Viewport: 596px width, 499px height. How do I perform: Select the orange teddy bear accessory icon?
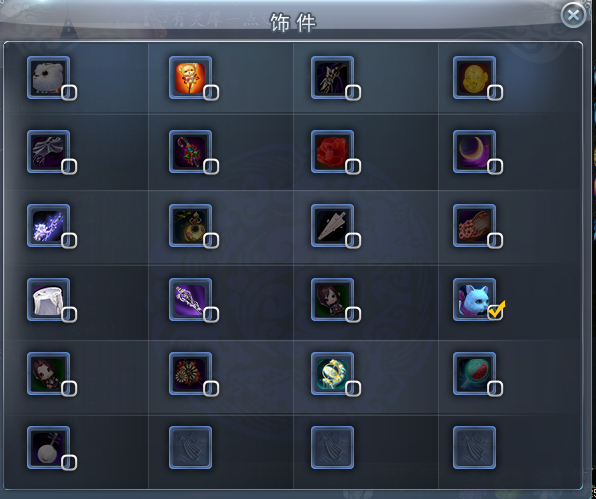coord(190,78)
